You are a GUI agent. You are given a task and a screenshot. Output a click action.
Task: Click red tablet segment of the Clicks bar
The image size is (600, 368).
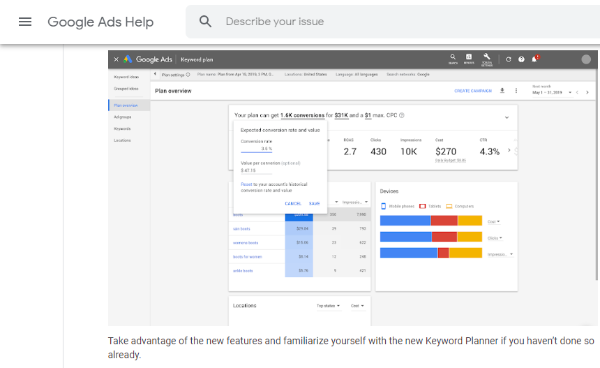[x=444, y=237]
